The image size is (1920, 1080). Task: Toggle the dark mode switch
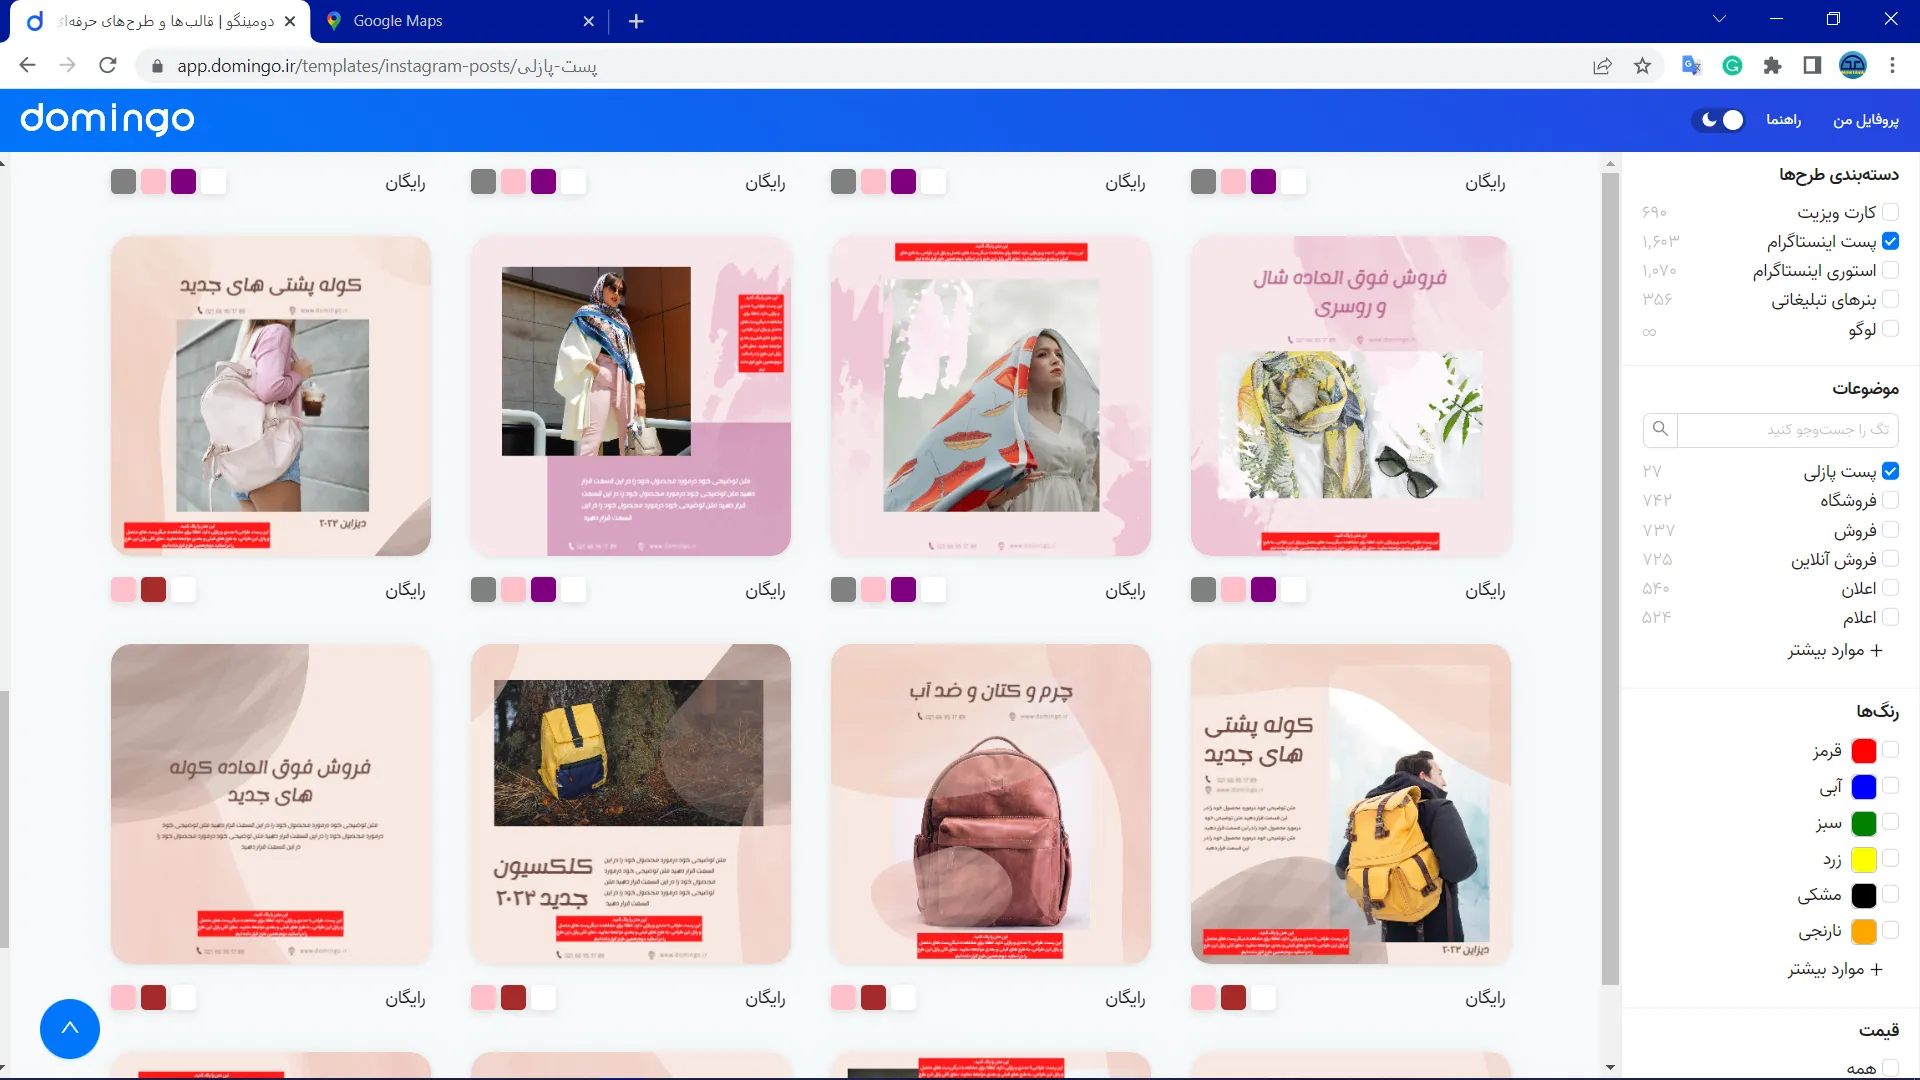pos(1720,120)
